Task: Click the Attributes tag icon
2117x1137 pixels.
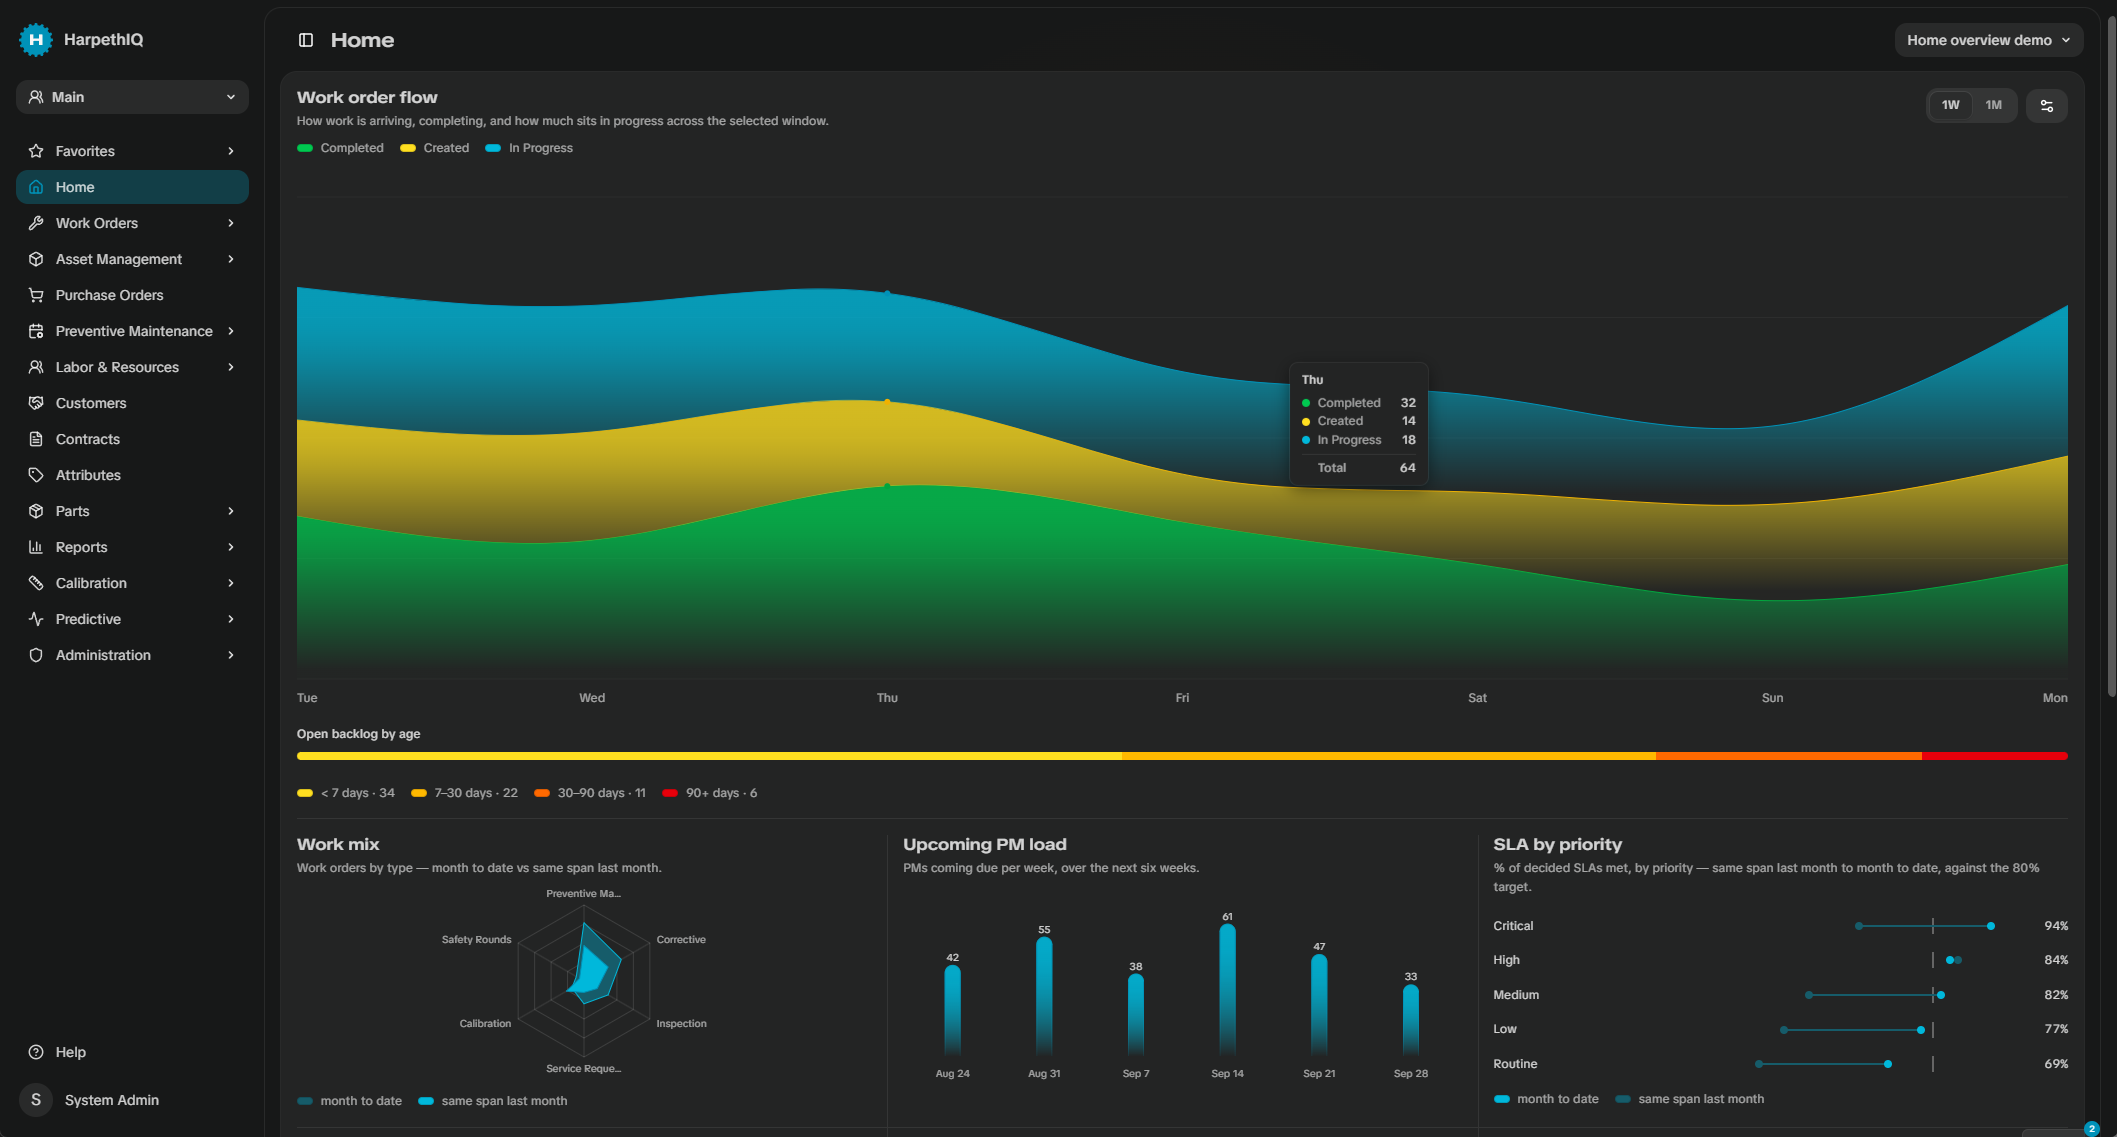Action: (x=36, y=475)
